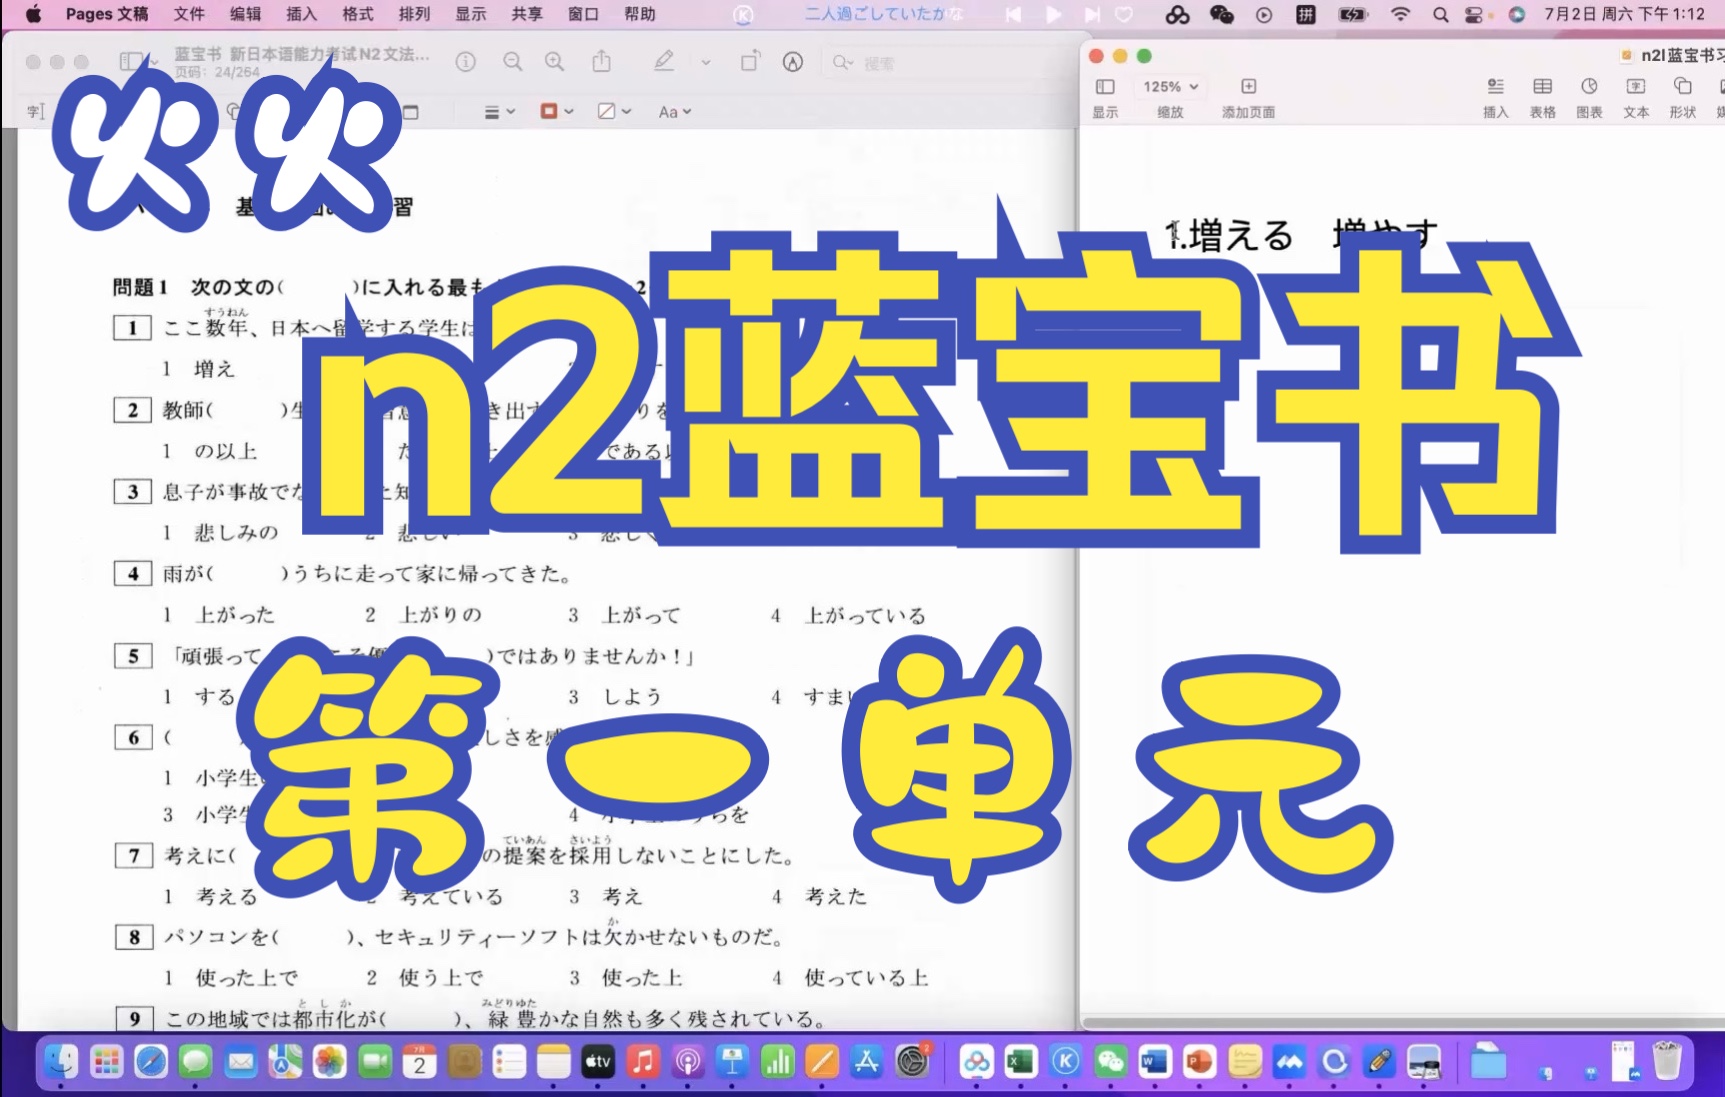Zoom in with Preview's magnifier plus icon

coord(555,62)
